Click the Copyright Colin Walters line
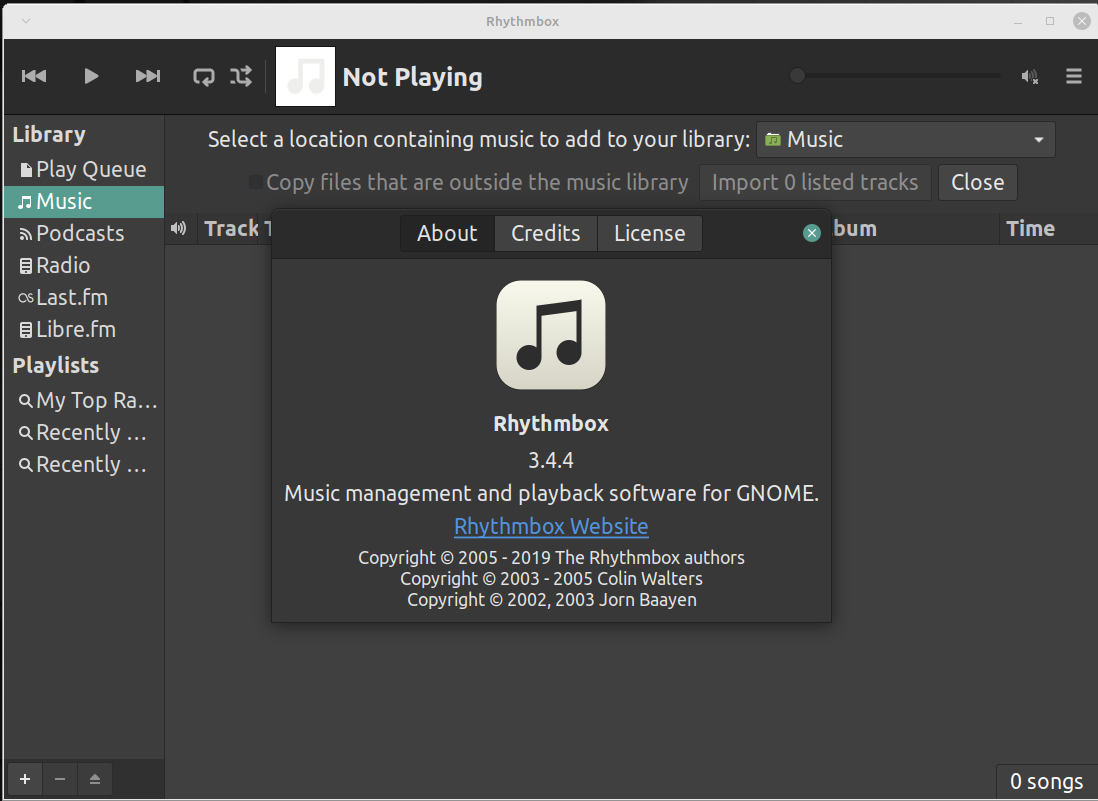The height and width of the screenshot is (801, 1098). tap(551, 579)
